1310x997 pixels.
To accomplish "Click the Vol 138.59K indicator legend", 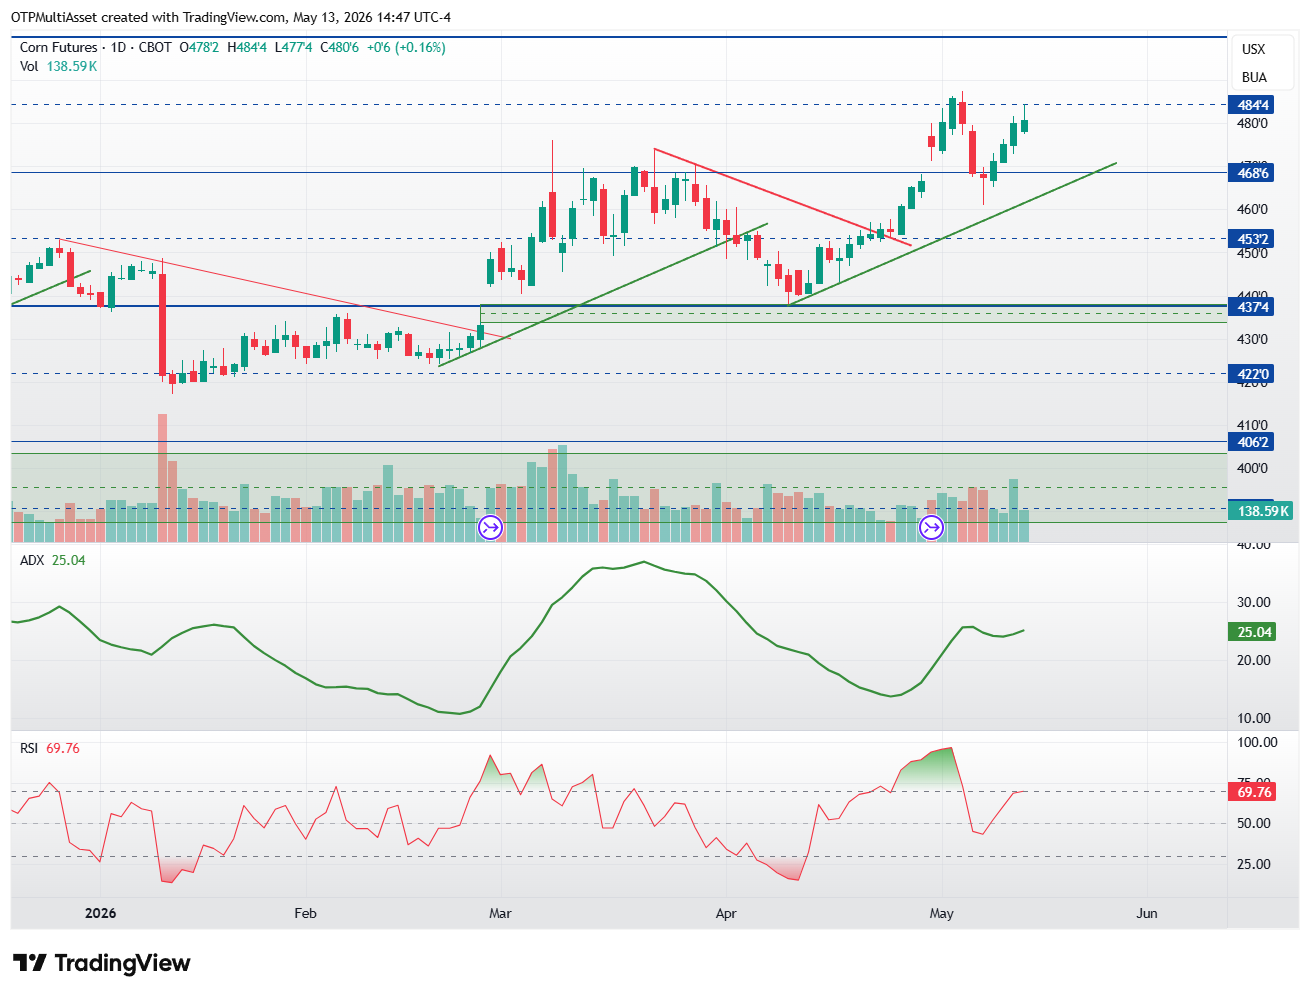I will [x=58, y=66].
